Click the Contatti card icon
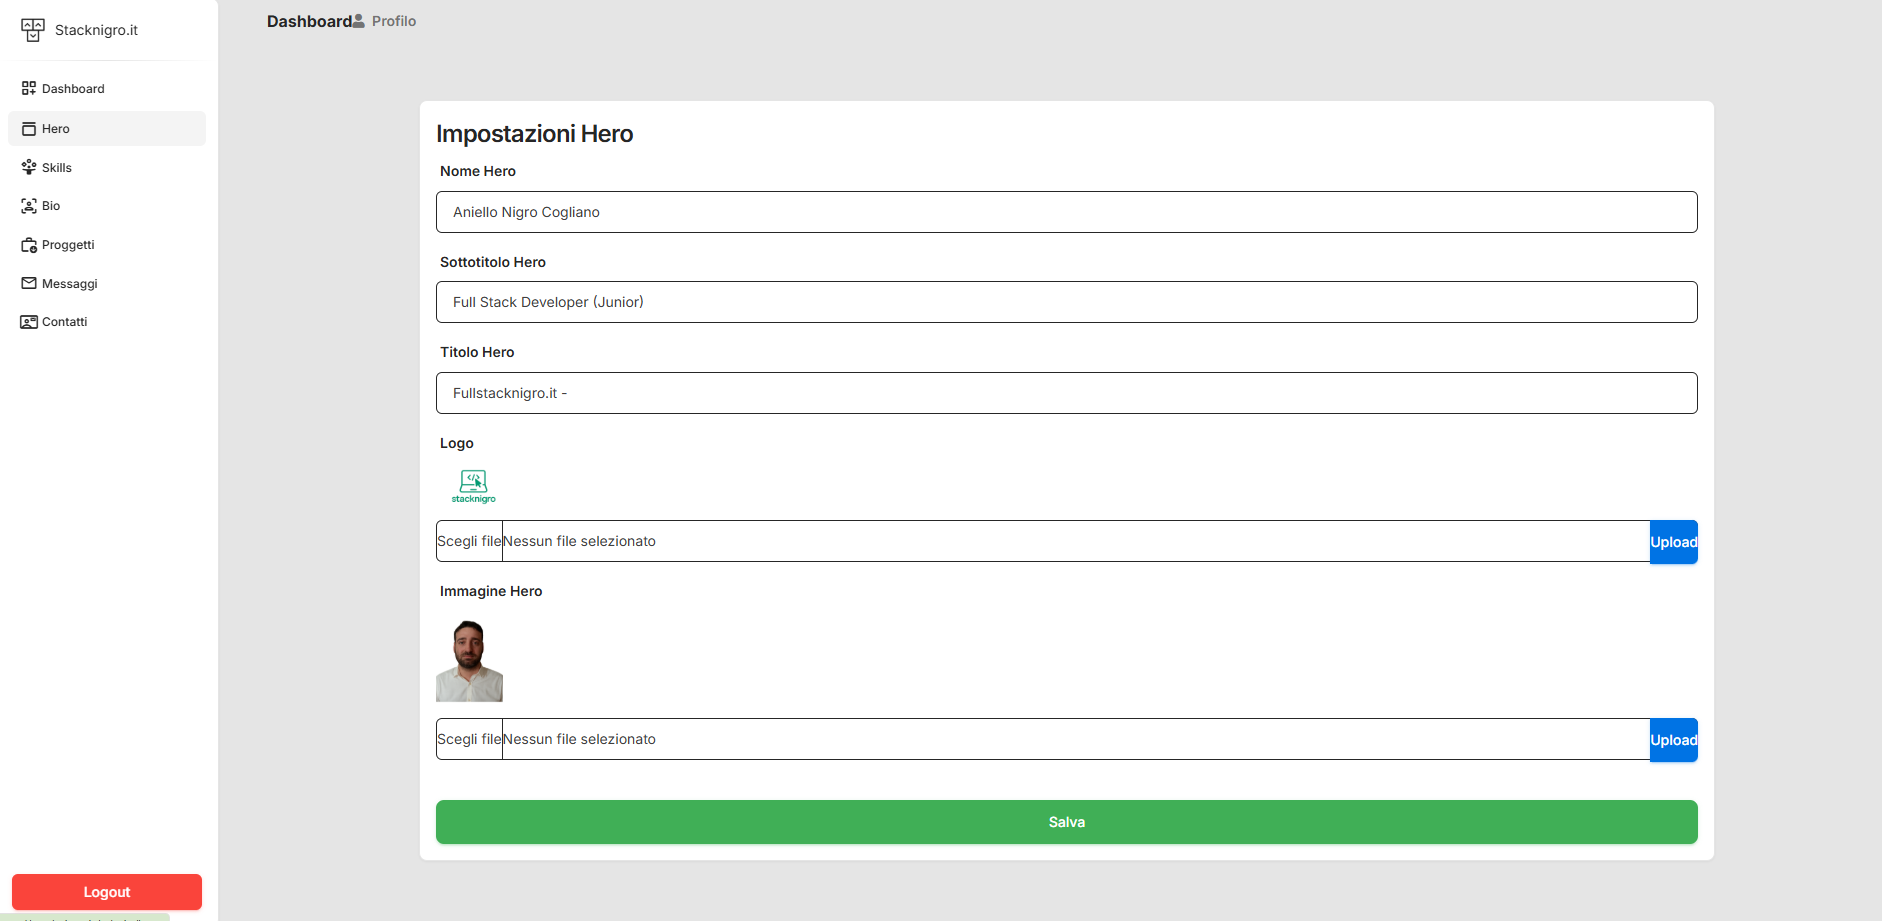Image resolution: width=1882 pixels, height=921 pixels. pos(29,322)
